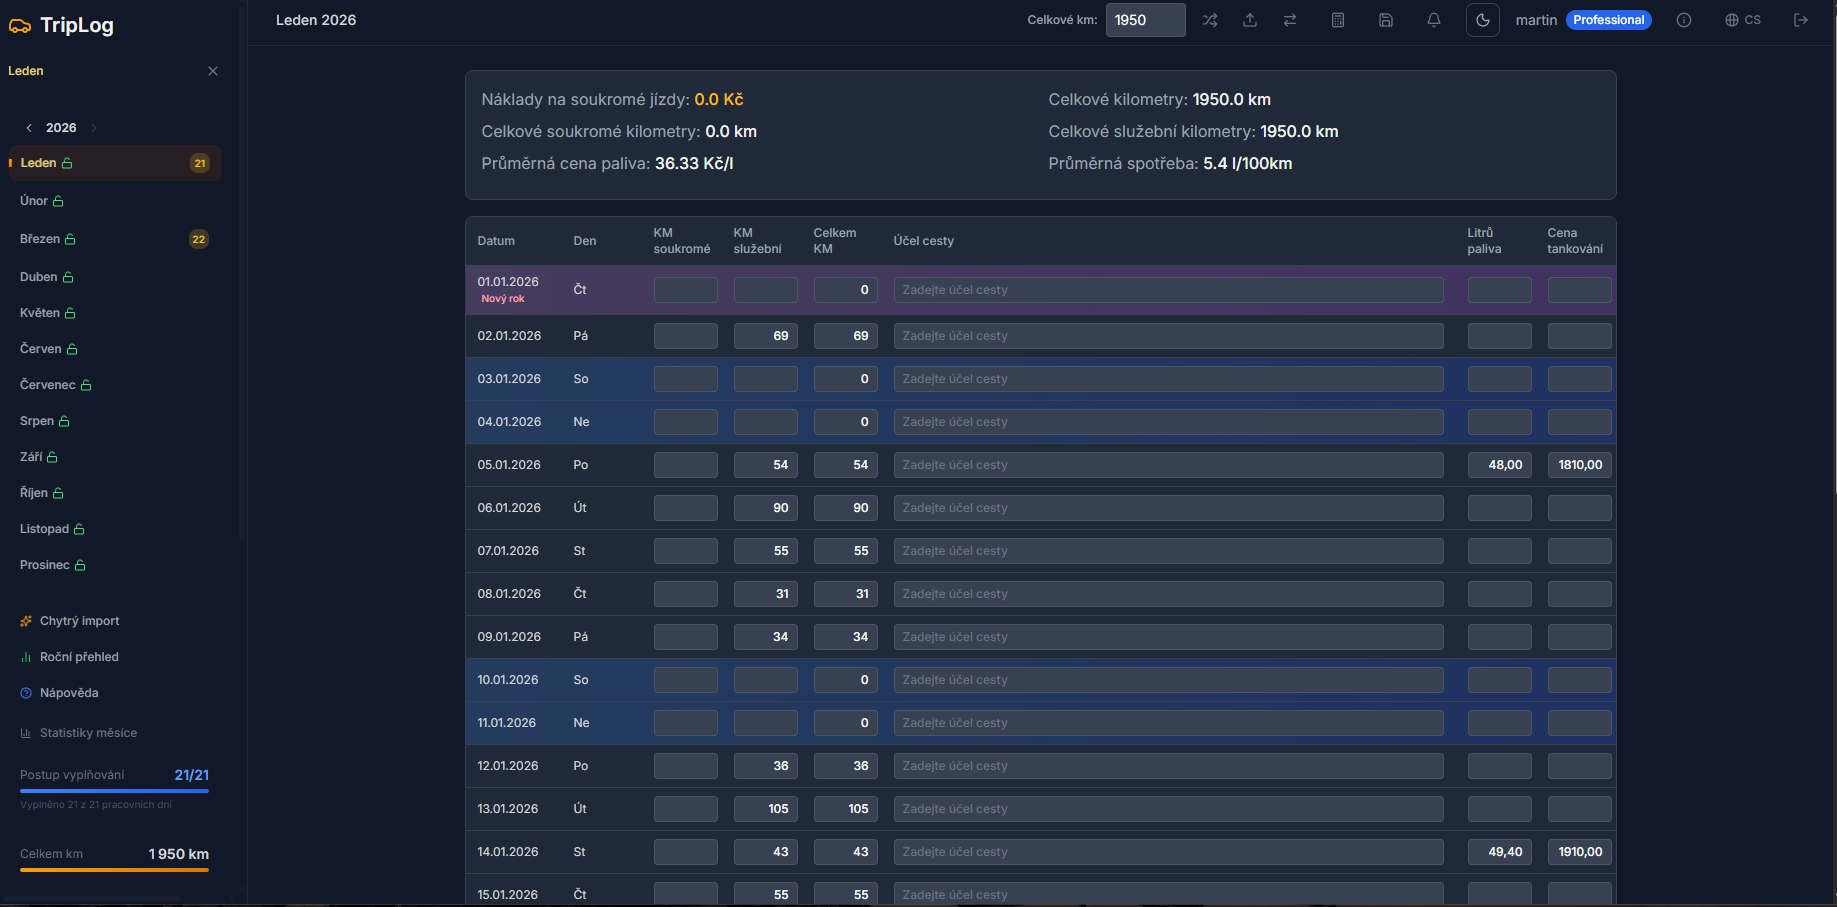Click the martin username in top bar
The height and width of the screenshot is (907, 1837).
pos(1536,20)
